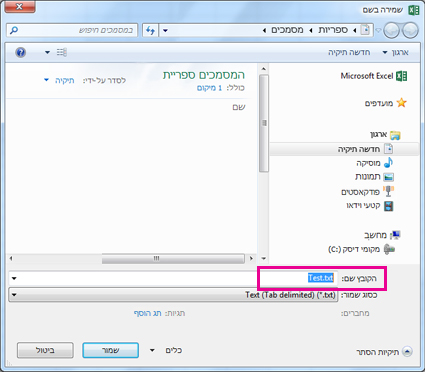
Task: Select מסמכים in the address breadcrumb
Action: [287, 30]
